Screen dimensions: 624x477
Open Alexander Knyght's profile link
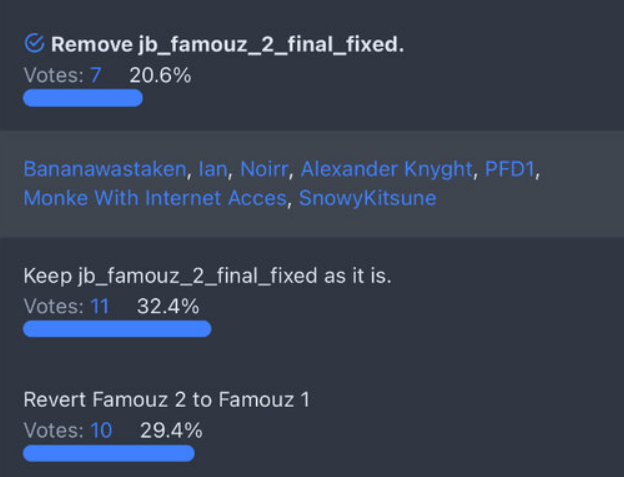(x=386, y=168)
